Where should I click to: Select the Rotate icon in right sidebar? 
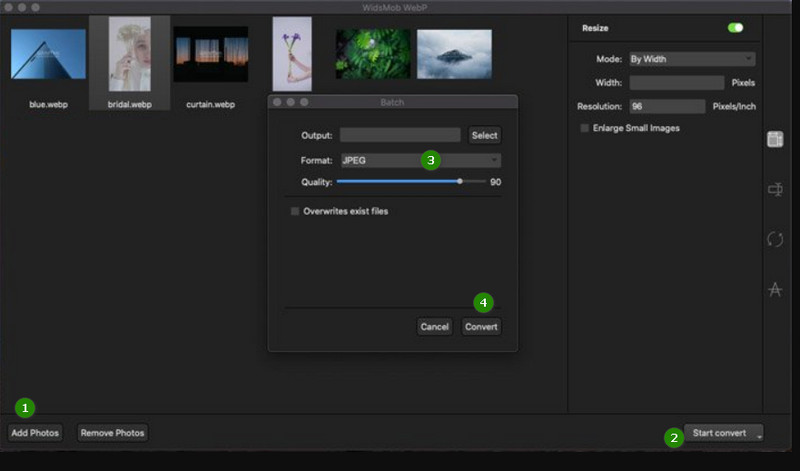(774, 239)
